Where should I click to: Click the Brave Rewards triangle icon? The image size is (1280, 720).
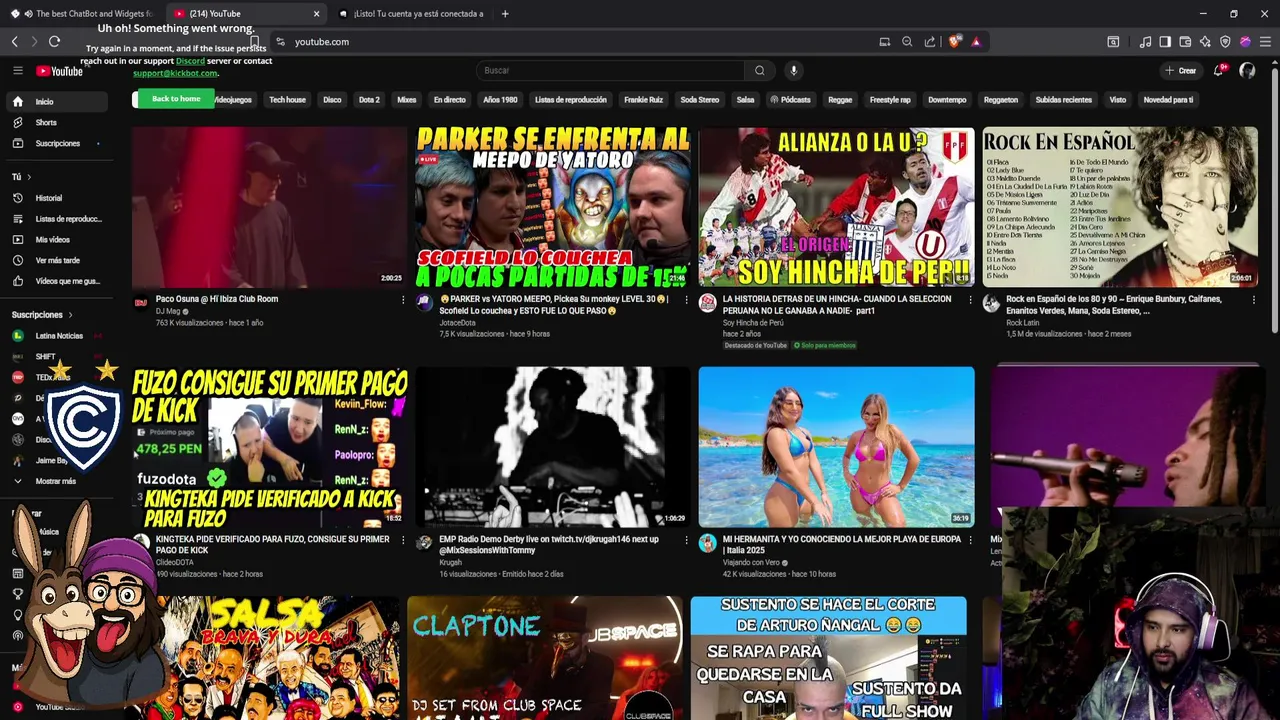[x=976, y=42]
